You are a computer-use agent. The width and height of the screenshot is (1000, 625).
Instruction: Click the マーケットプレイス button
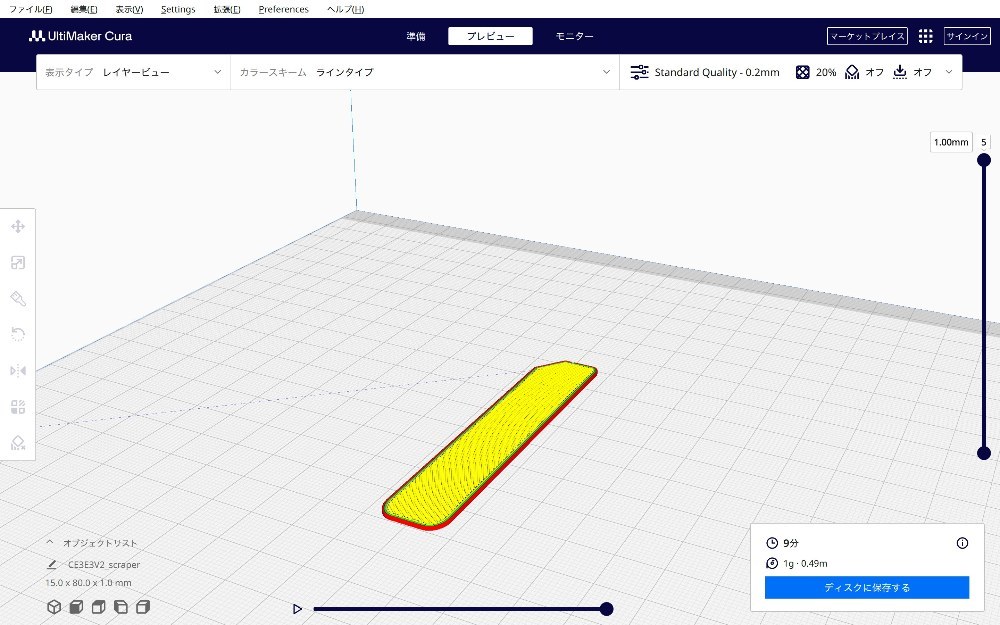pos(867,36)
